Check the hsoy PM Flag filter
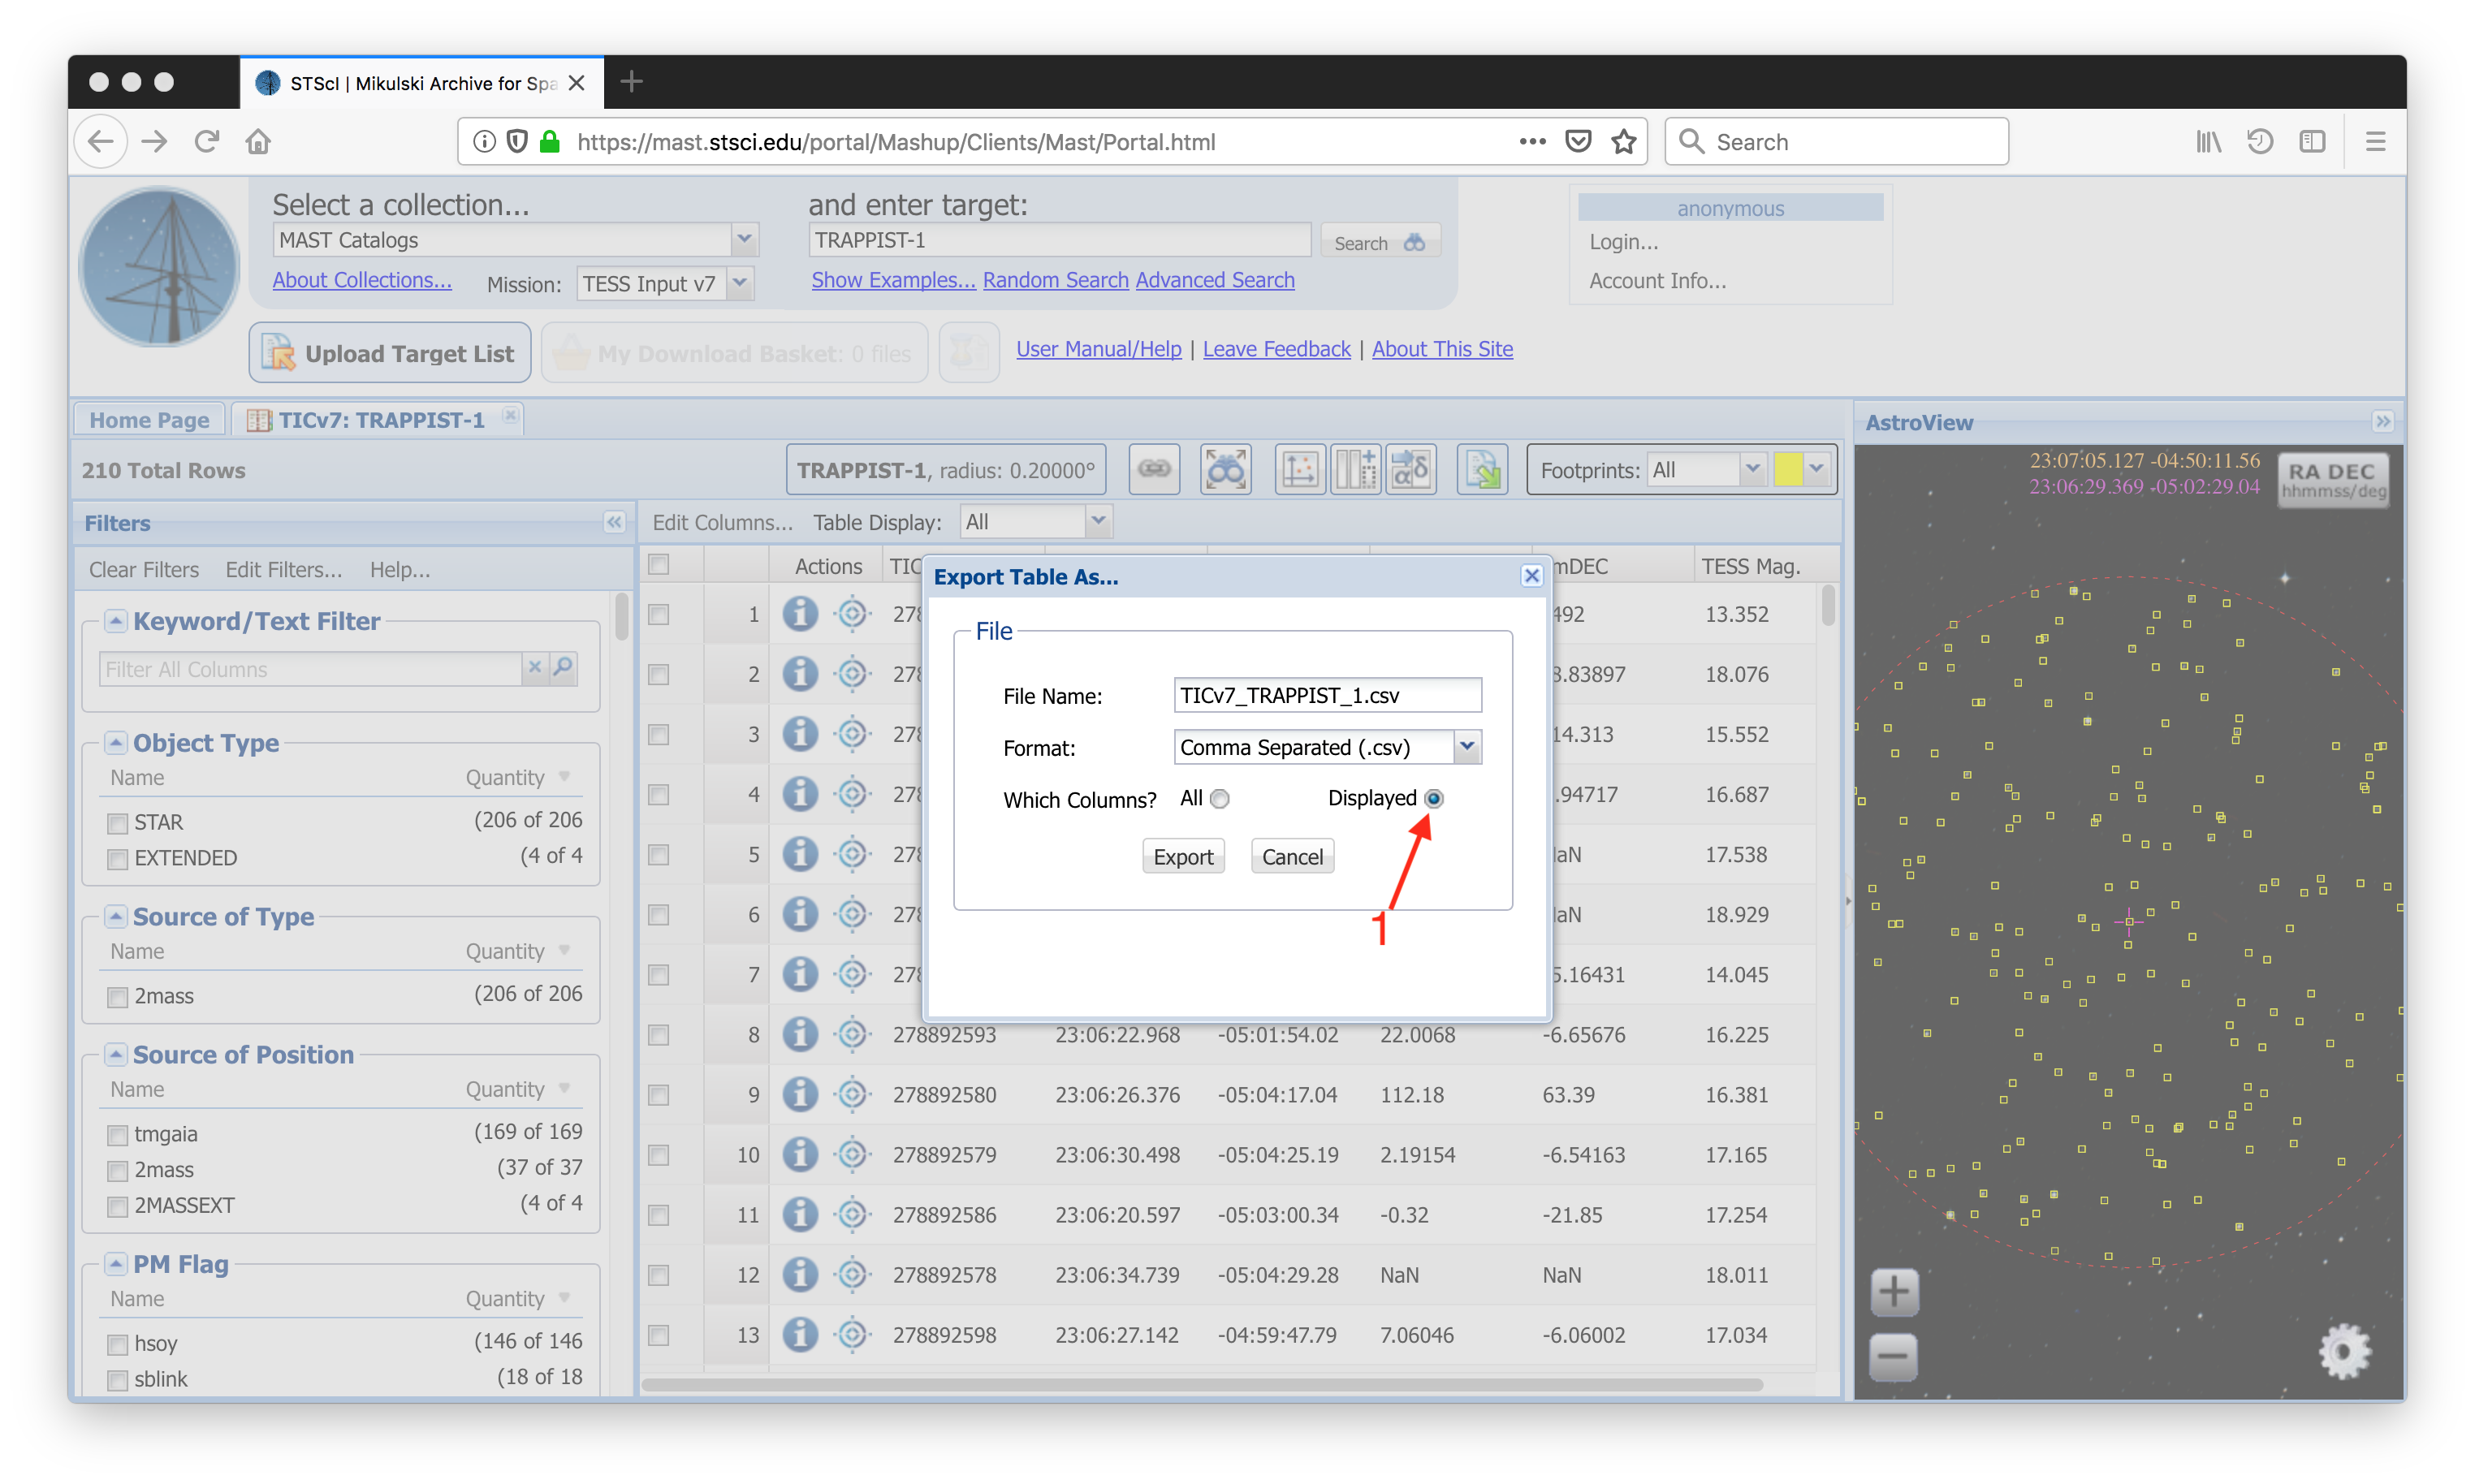 118,1344
